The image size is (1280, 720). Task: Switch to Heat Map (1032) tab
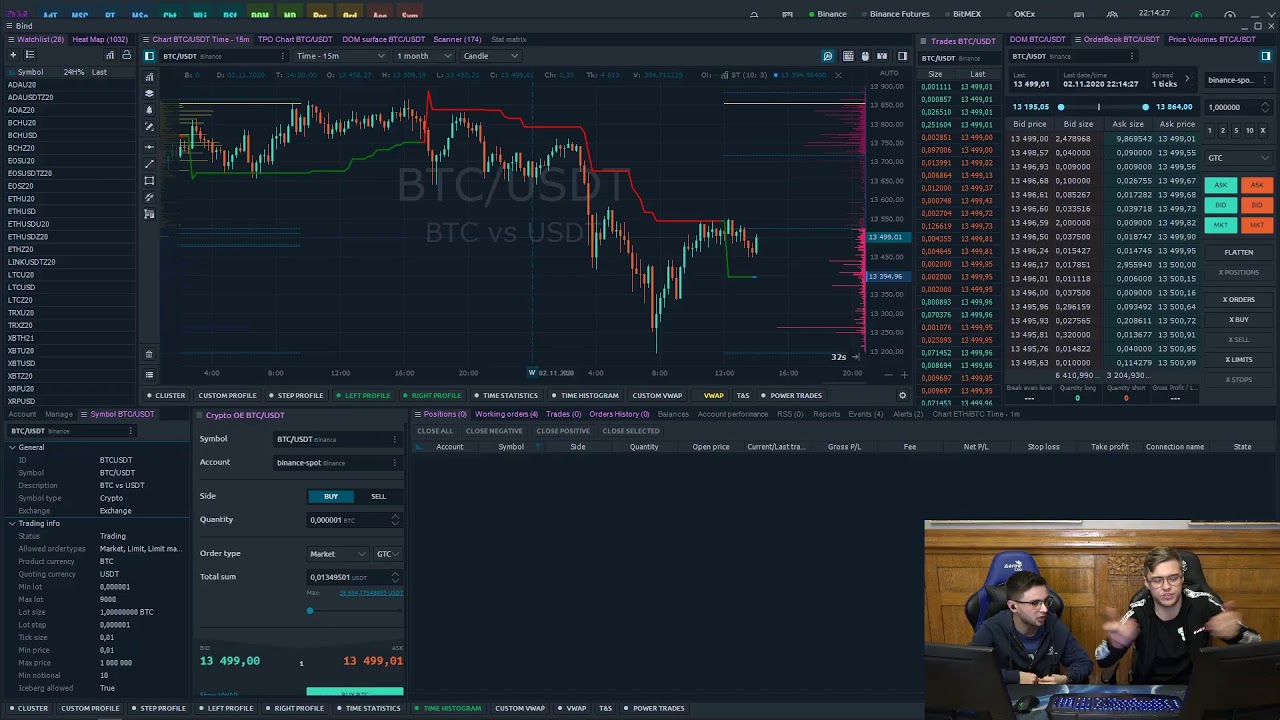tap(100, 39)
